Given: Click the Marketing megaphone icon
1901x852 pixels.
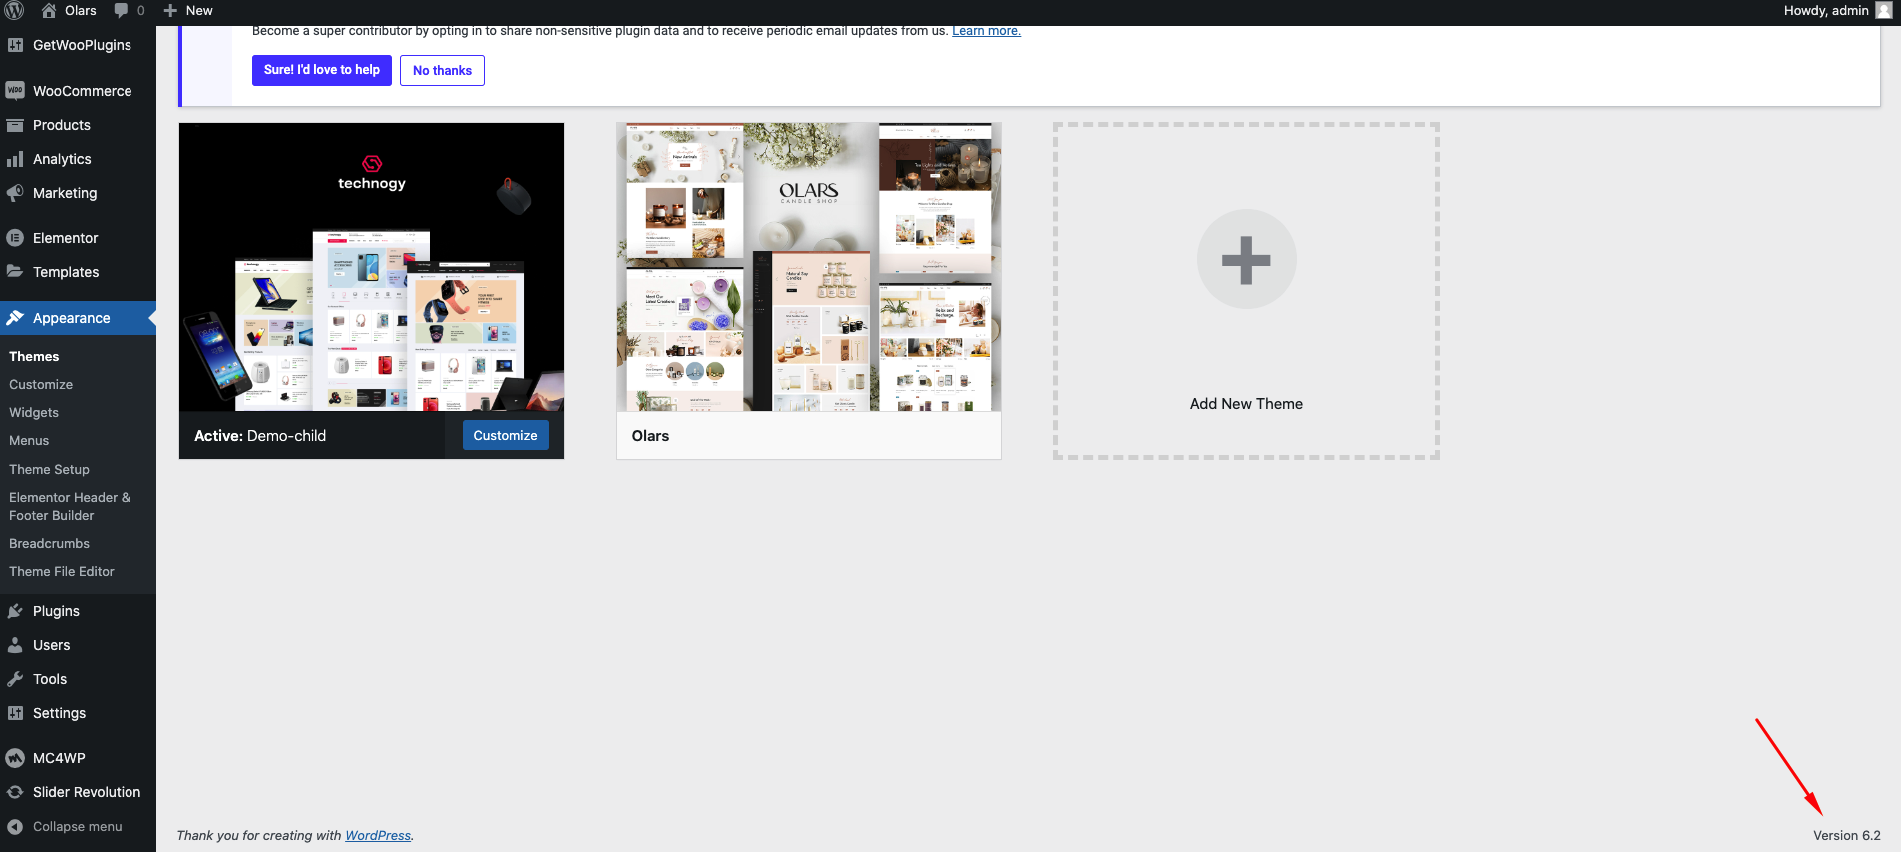Looking at the screenshot, I should click(x=15, y=193).
